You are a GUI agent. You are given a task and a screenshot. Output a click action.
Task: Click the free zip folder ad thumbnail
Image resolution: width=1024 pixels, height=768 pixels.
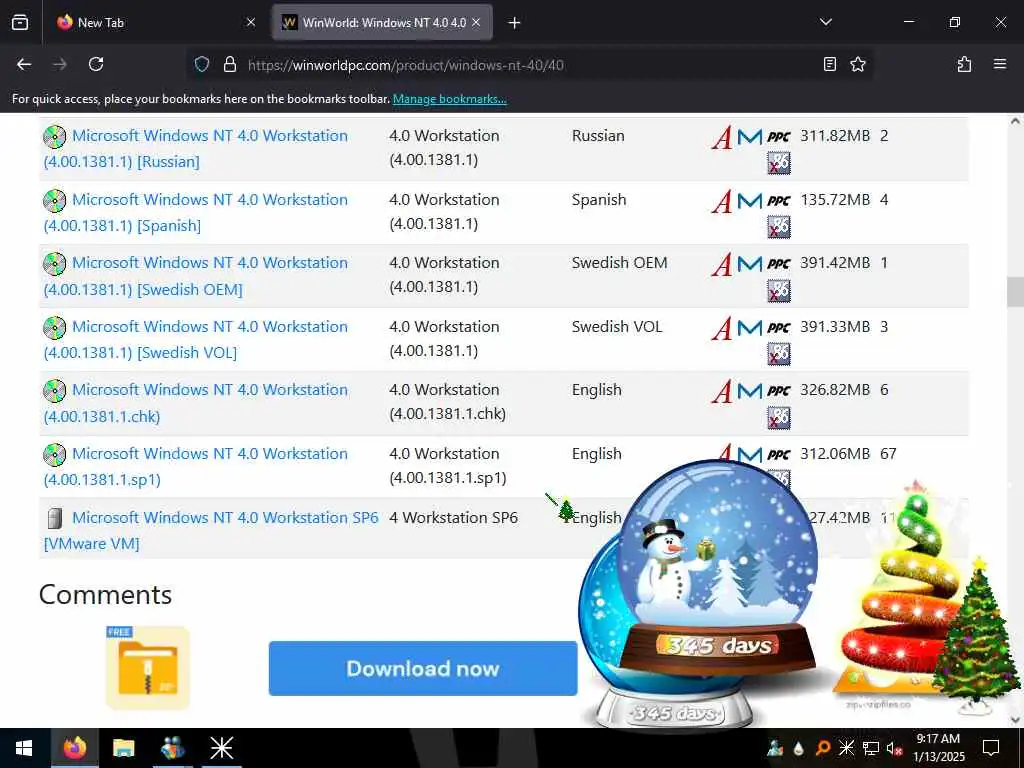(148, 667)
